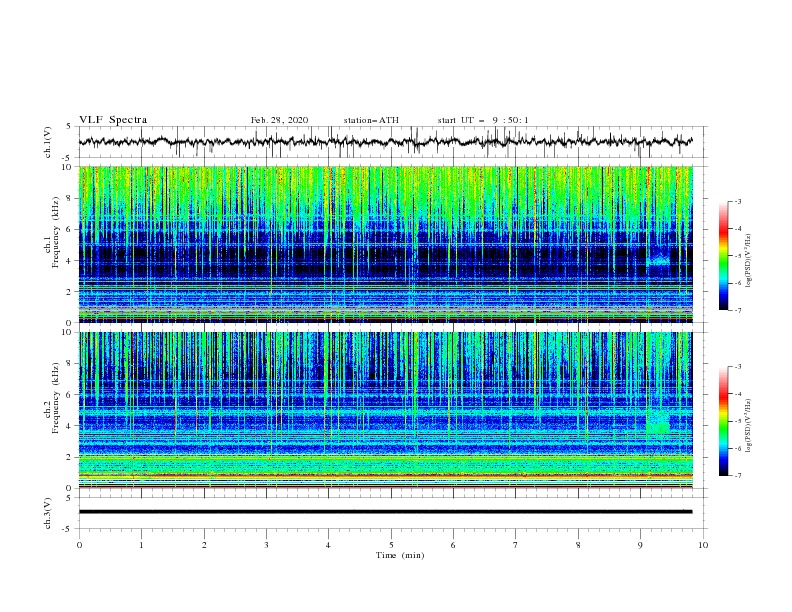Click the ch.2 color scale bar

point(724,421)
